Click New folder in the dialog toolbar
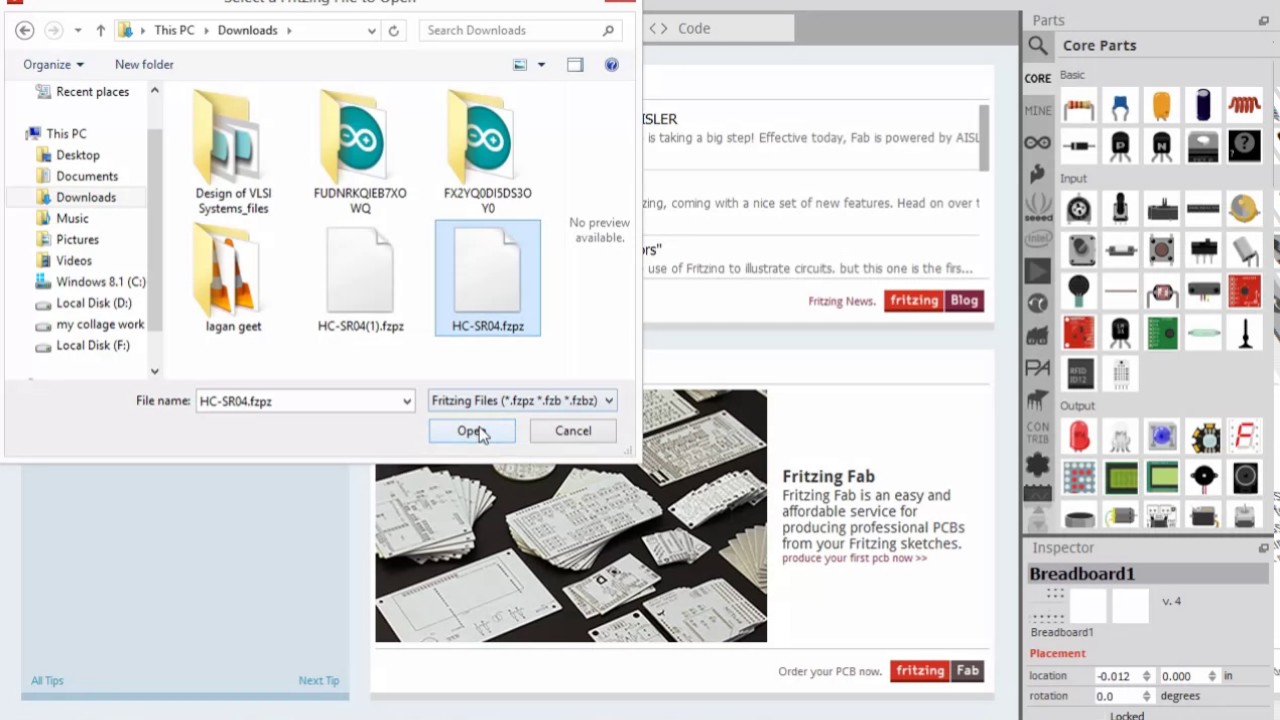The width and height of the screenshot is (1280, 720). [144, 64]
